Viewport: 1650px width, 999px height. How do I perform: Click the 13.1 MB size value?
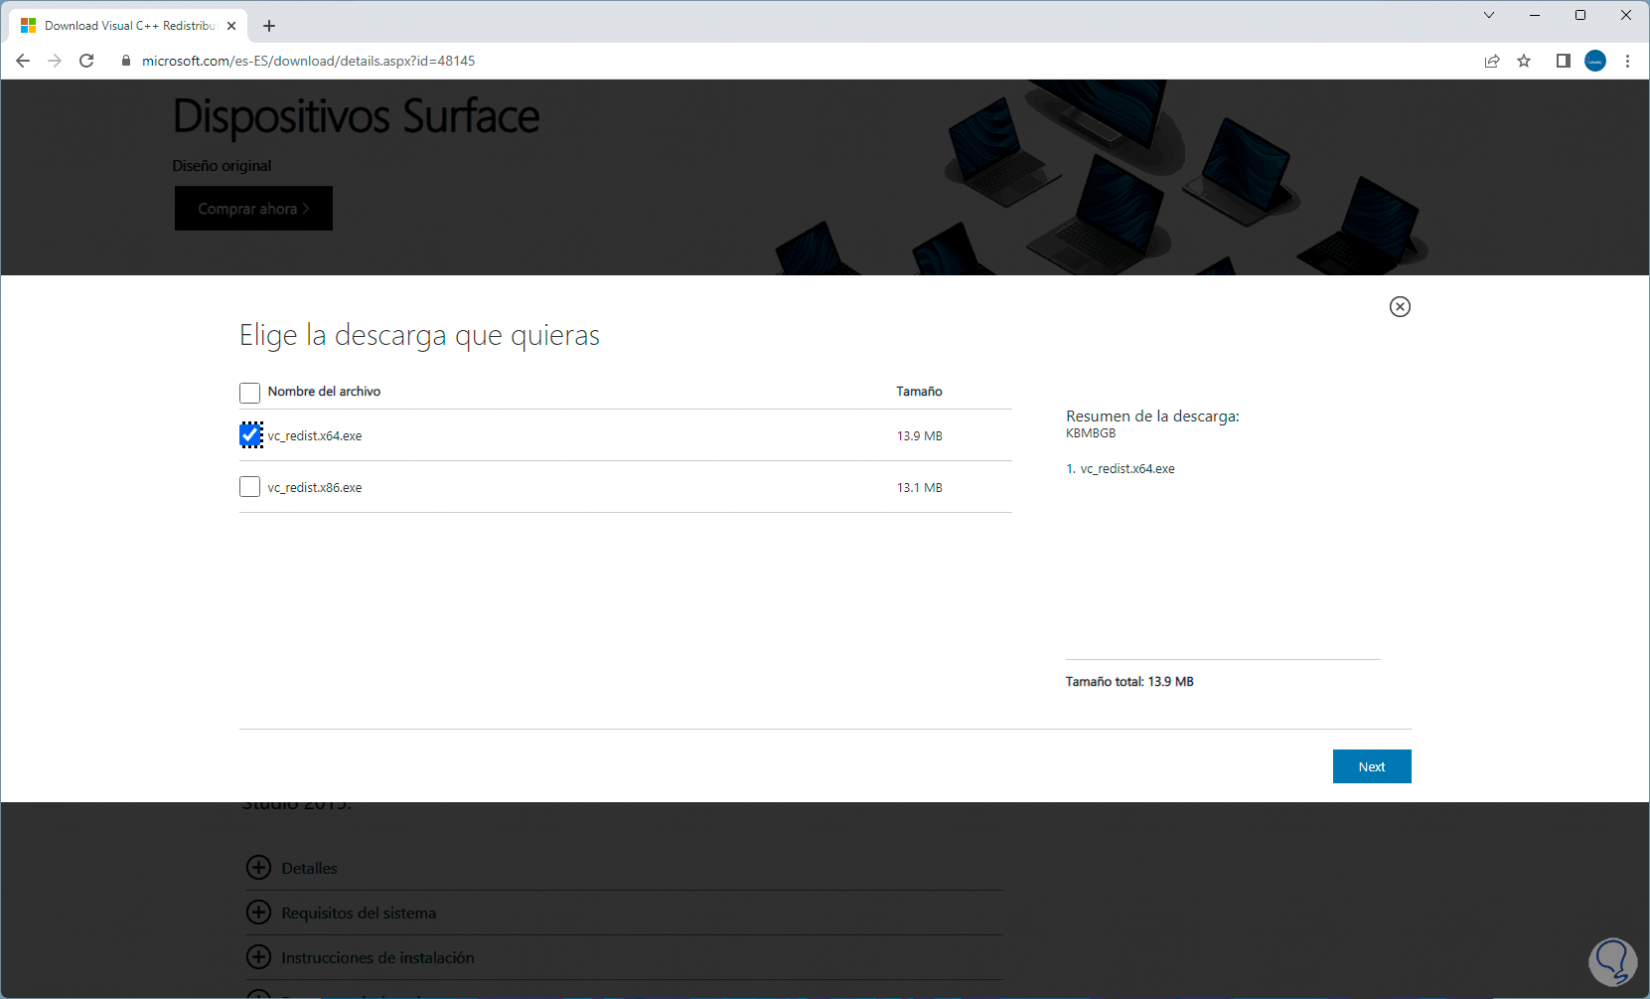click(919, 488)
